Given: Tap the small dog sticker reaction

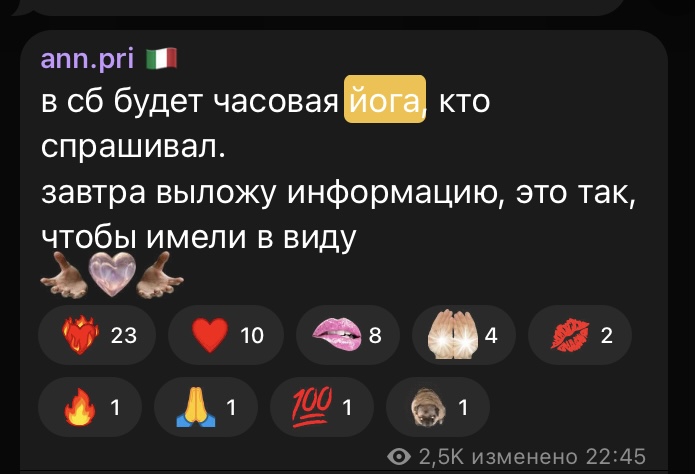Looking at the screenshot, I should (438, 407).
